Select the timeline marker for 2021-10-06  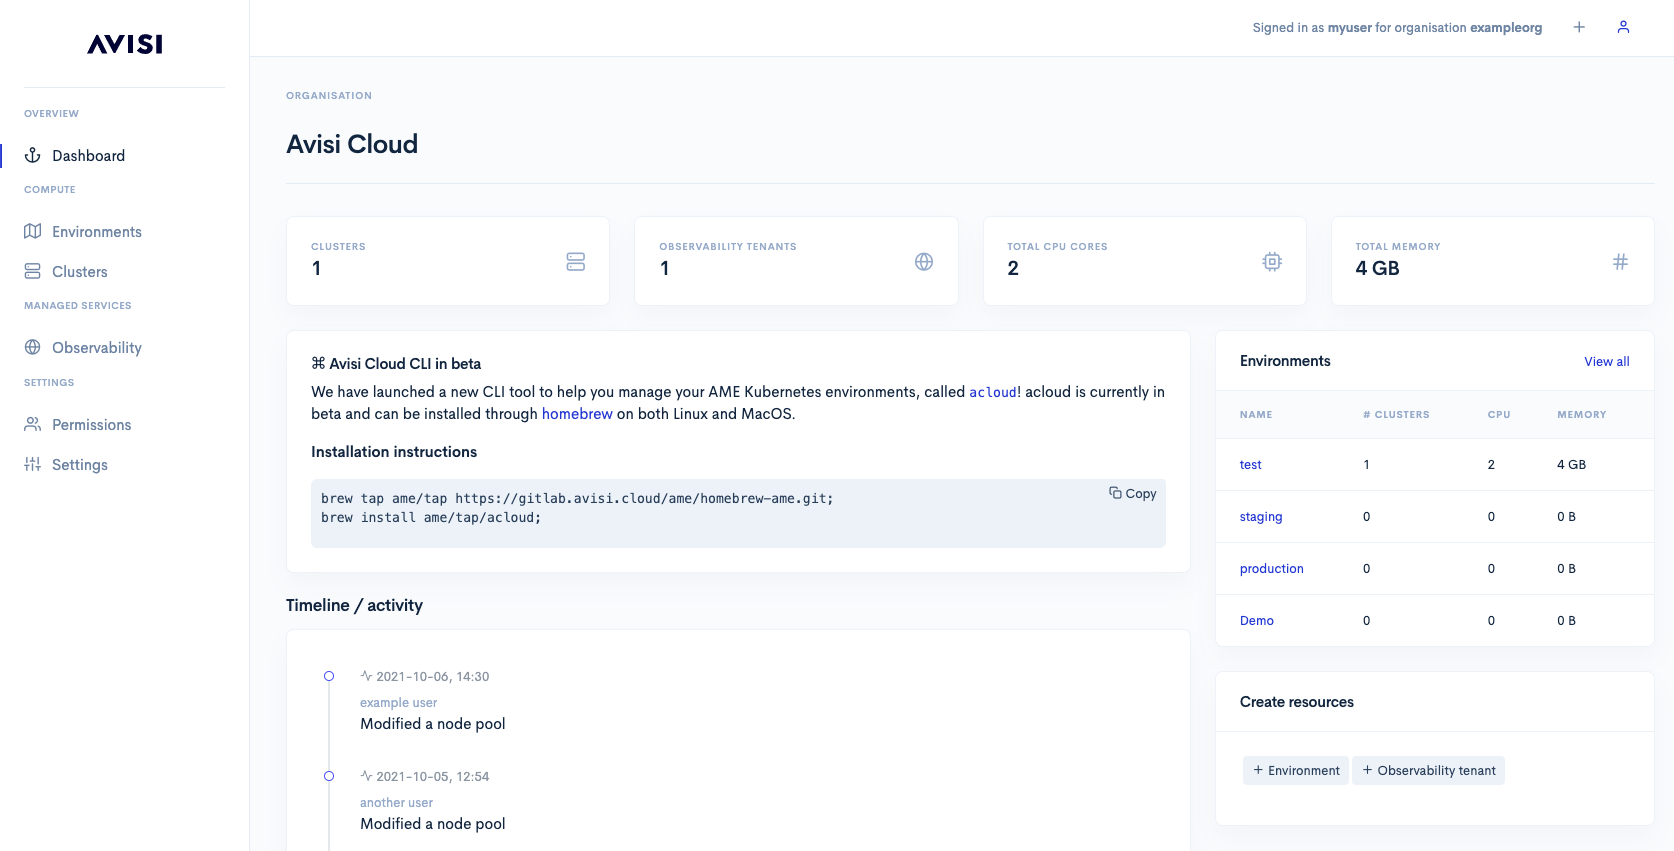(329, 676)
